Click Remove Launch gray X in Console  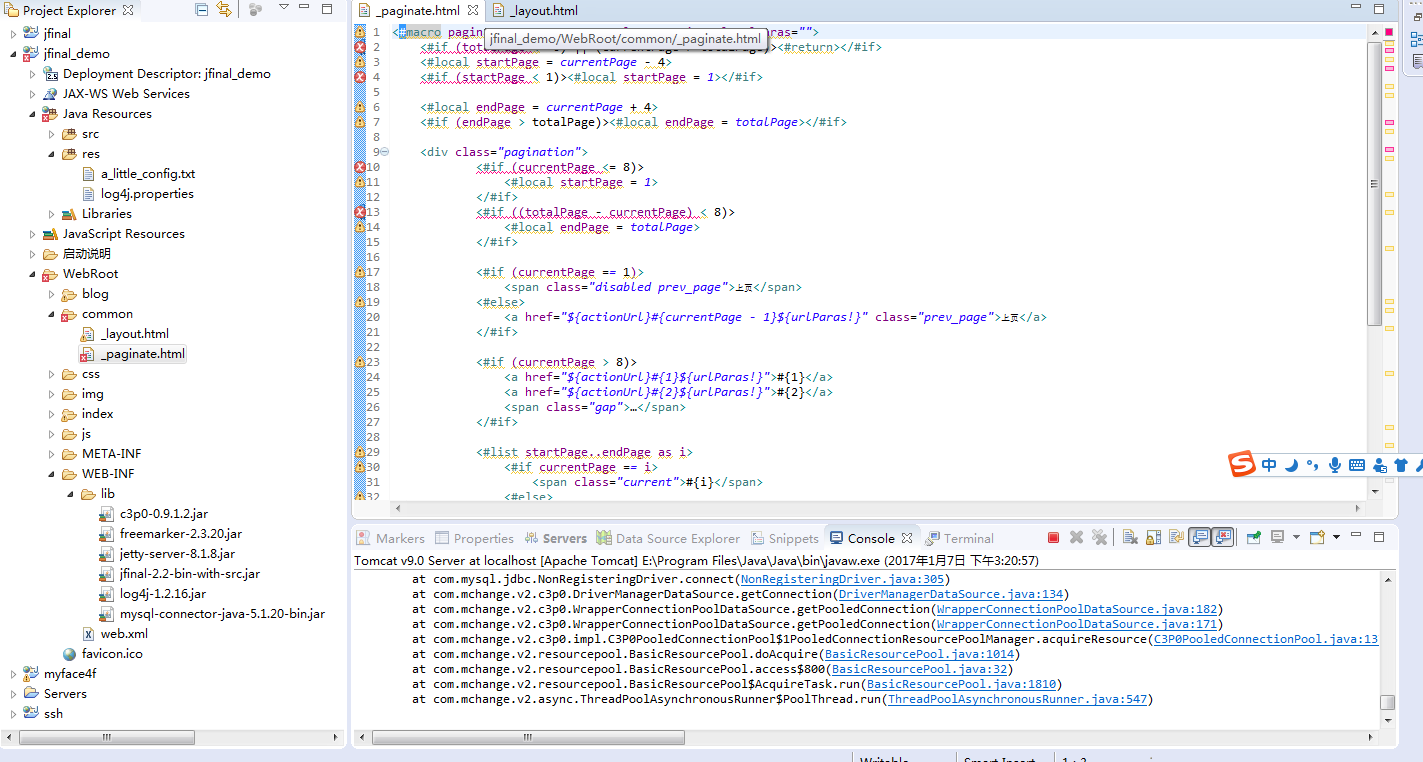[x=1076, y=537]
